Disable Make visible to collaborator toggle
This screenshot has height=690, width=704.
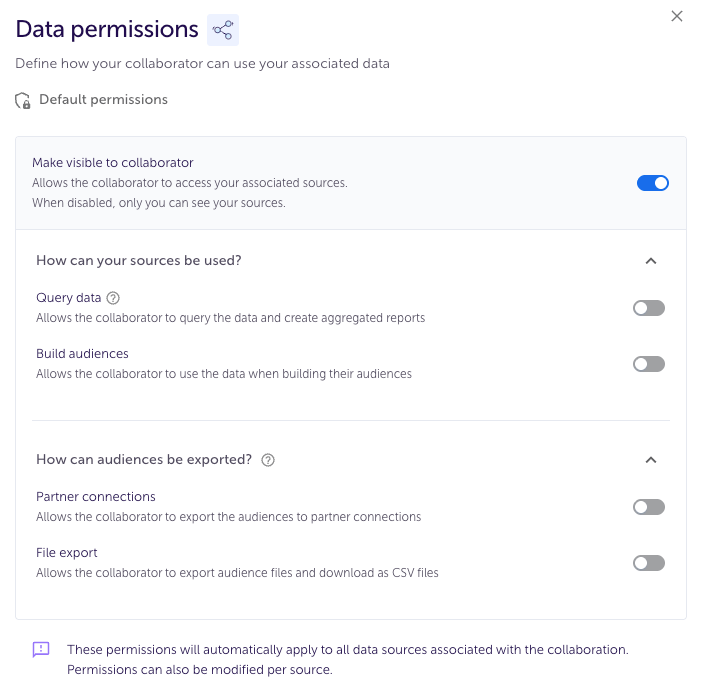pos(653,183)
